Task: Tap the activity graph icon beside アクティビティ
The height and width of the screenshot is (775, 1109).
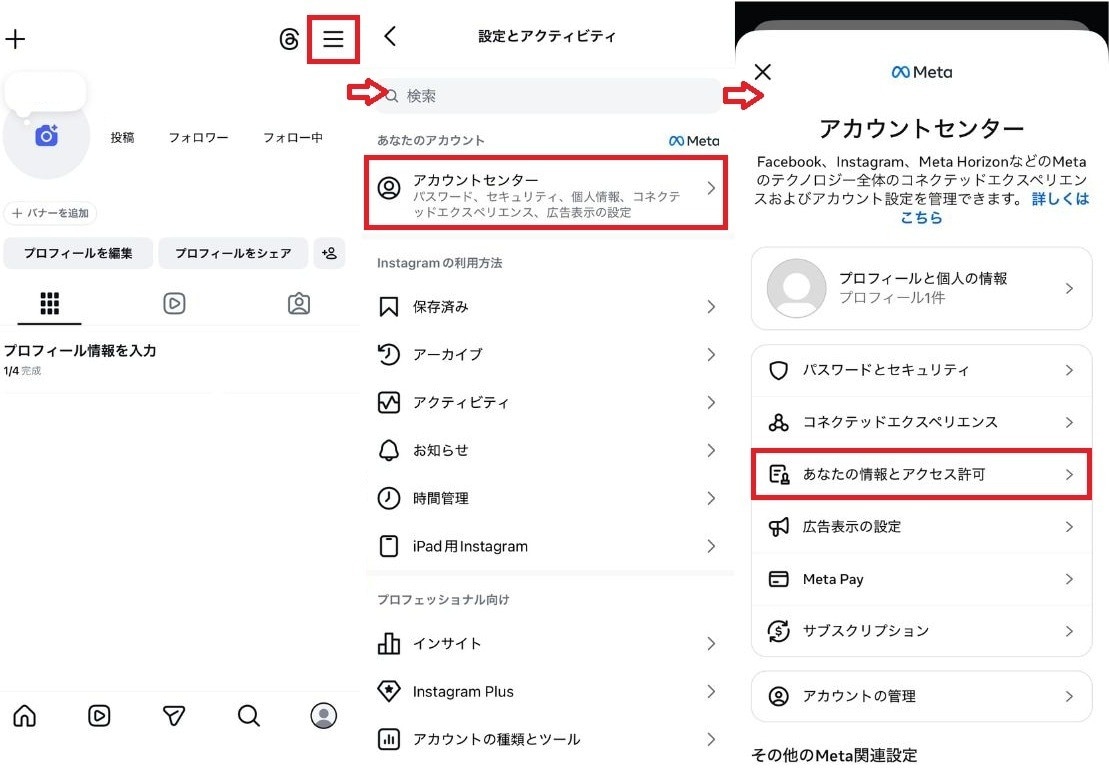Action: [388, 402]
